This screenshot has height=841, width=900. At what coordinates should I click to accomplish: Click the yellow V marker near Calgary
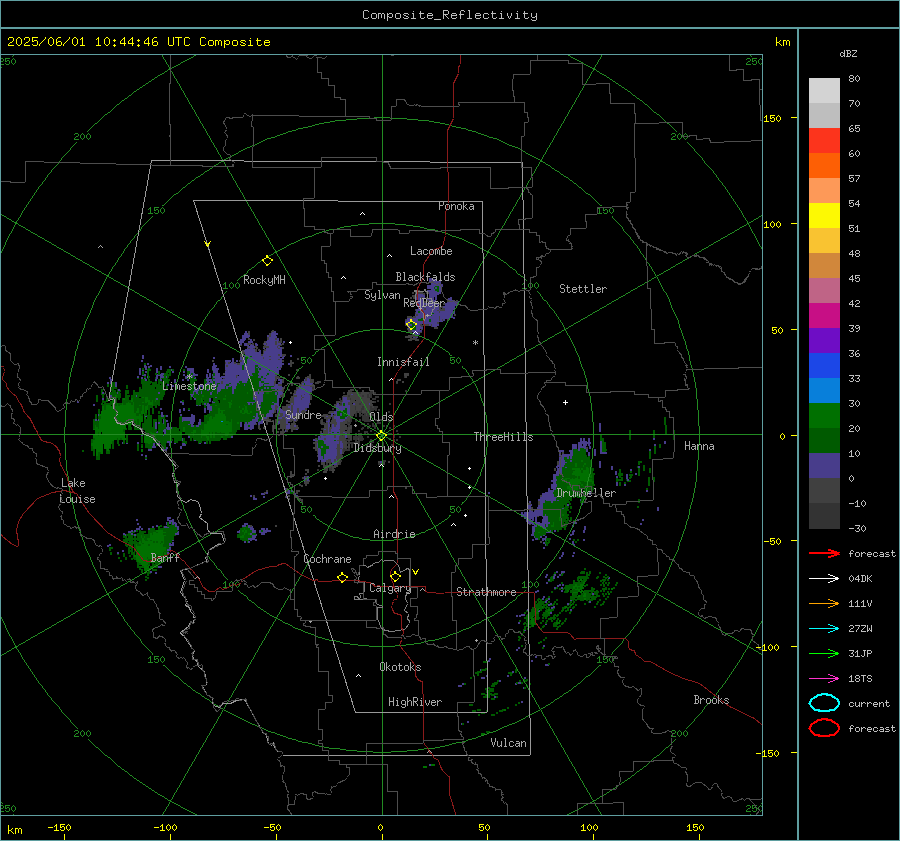coord(416,572)
